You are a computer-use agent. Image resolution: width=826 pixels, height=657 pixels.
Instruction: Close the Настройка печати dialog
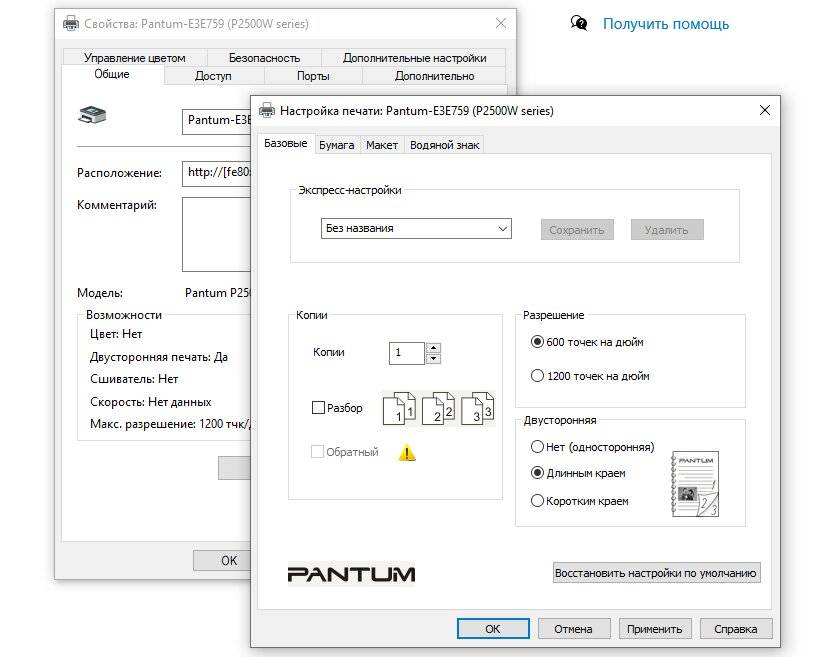765,110
